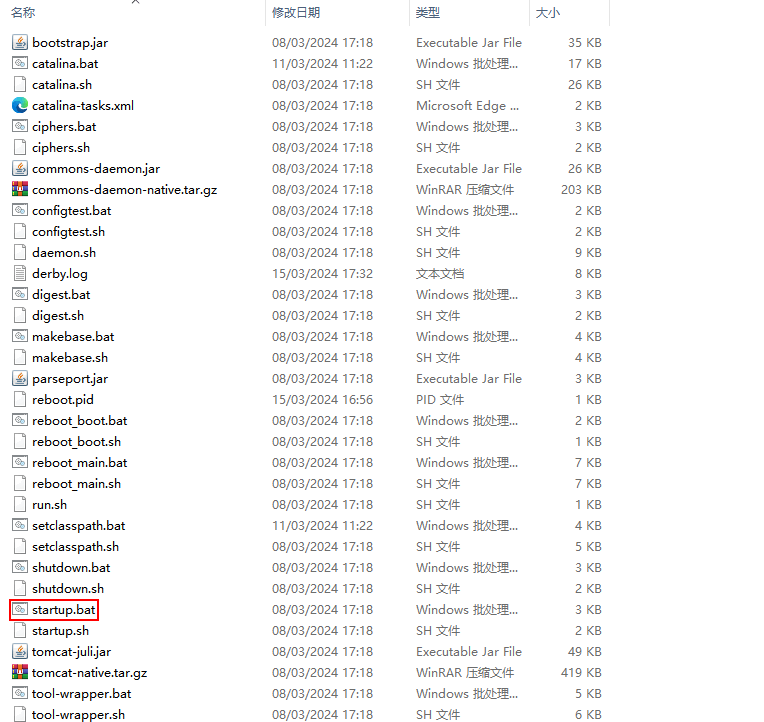Click the reboot.pid blank file icon
The image size is (764, 722).
click(20, 399)
